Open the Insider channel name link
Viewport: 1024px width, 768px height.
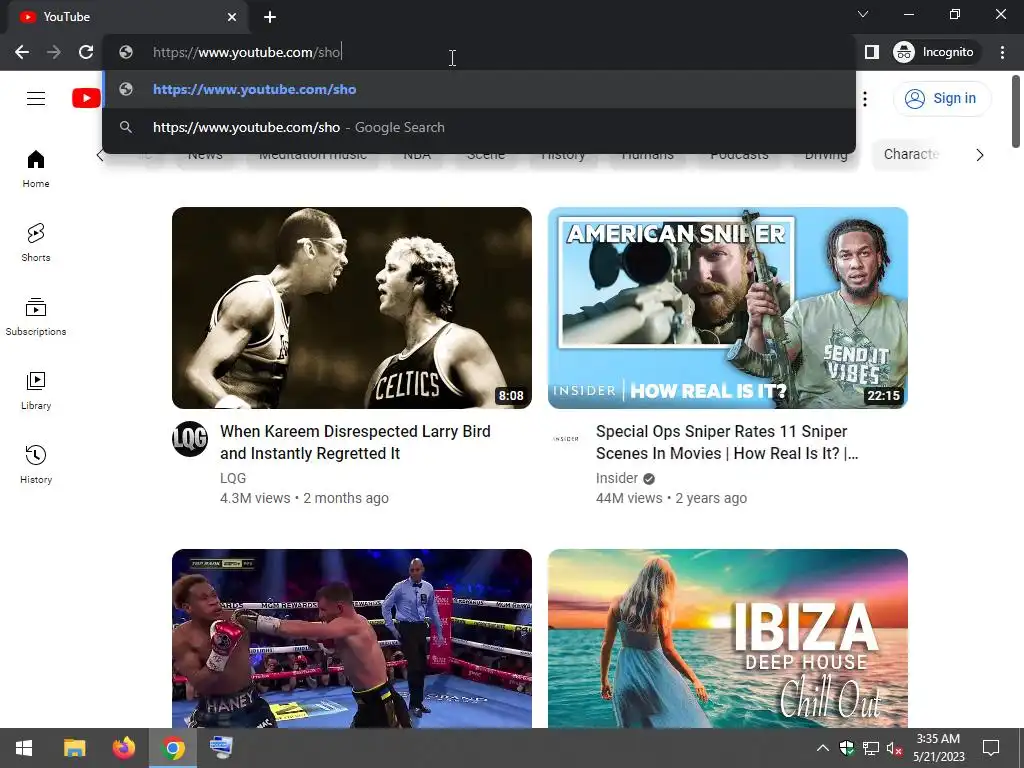616,478
